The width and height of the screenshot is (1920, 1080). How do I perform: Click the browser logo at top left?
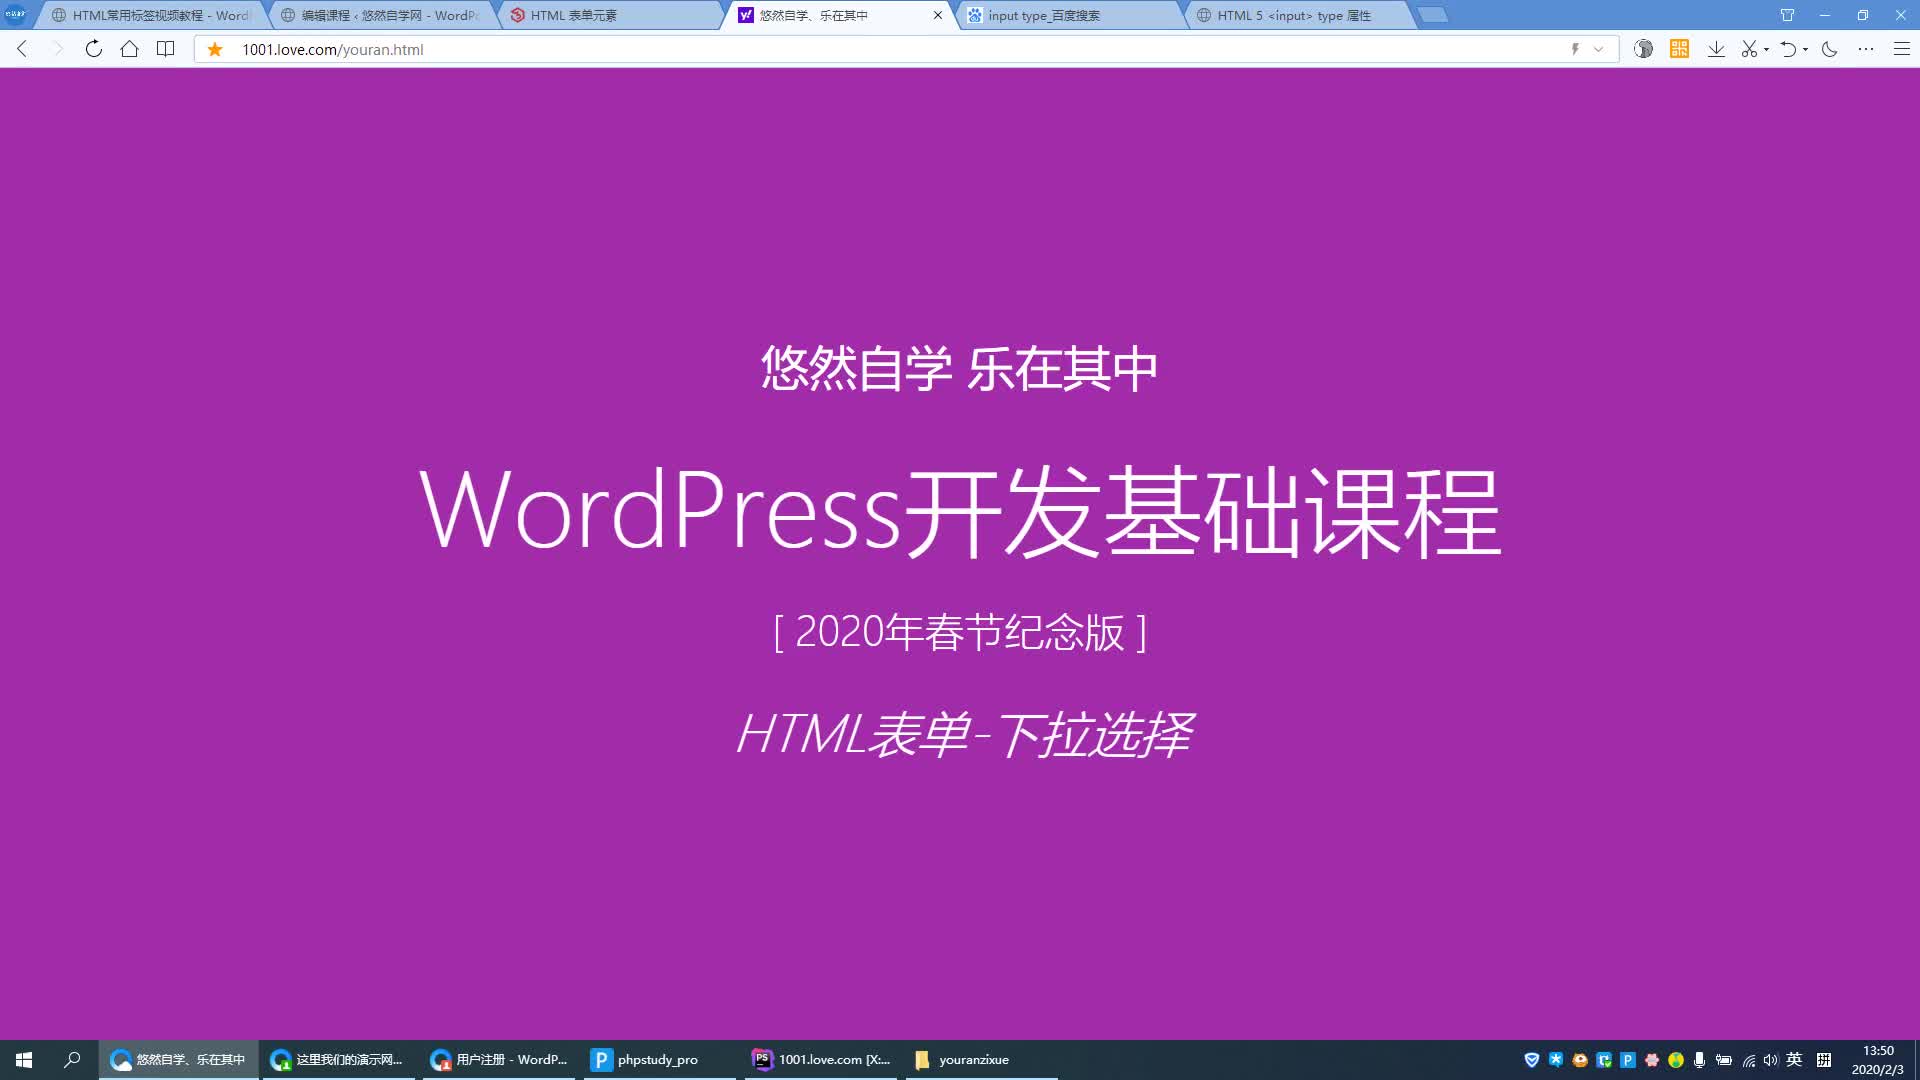[x=15, y=14]
